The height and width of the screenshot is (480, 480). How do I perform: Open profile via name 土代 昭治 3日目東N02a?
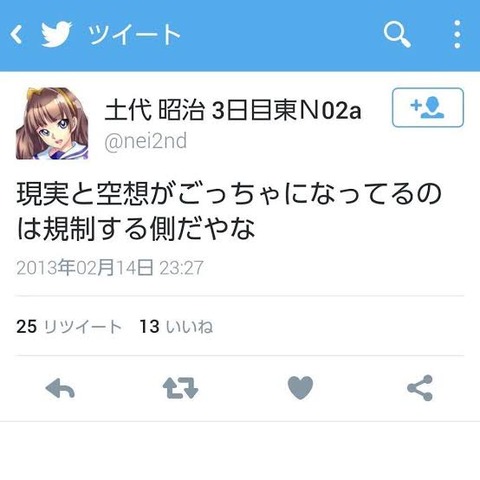tap(233, 110)
